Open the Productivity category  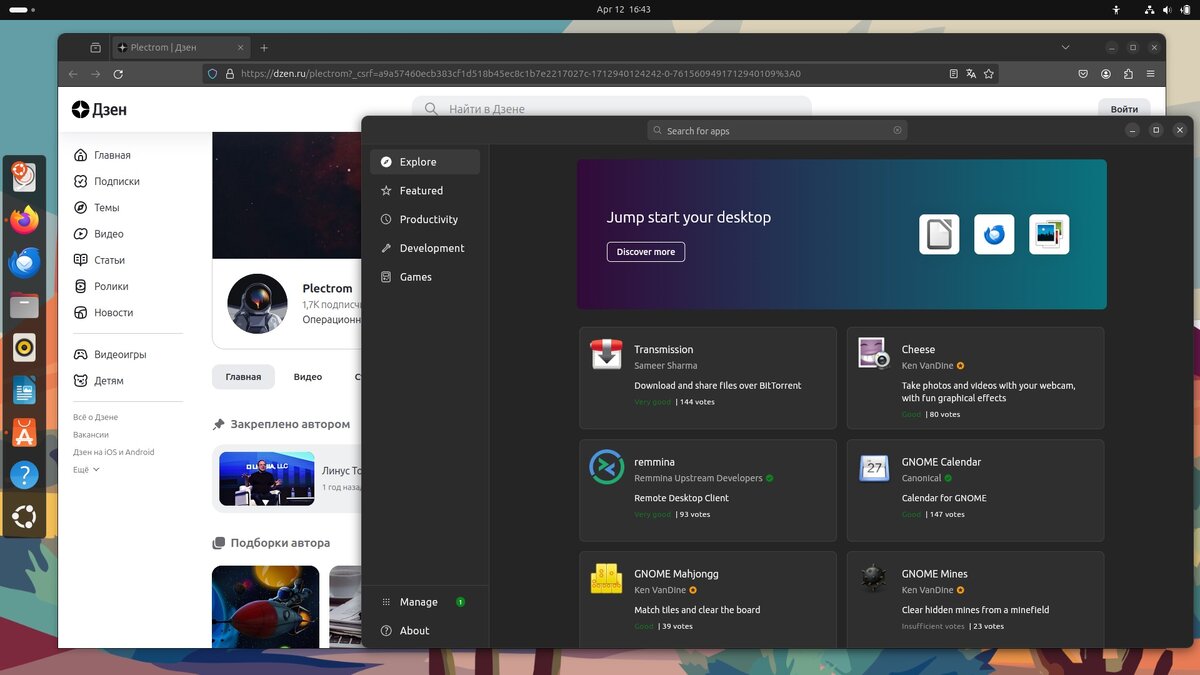click(425, 220)
